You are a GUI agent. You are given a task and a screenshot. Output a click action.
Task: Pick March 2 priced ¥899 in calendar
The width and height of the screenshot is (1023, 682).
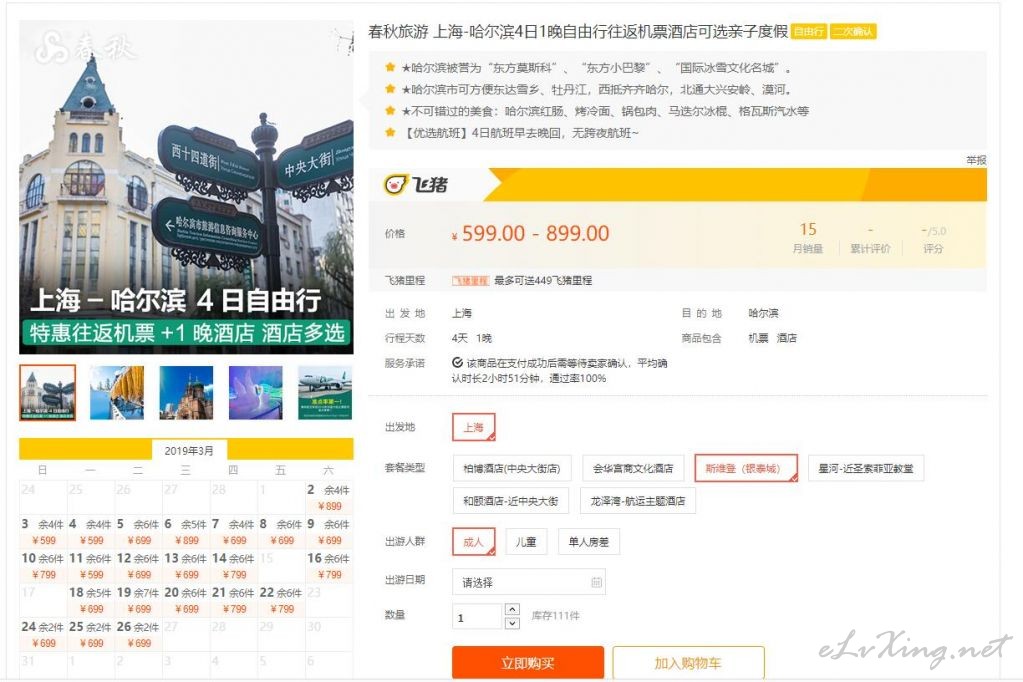pos(329,497)
